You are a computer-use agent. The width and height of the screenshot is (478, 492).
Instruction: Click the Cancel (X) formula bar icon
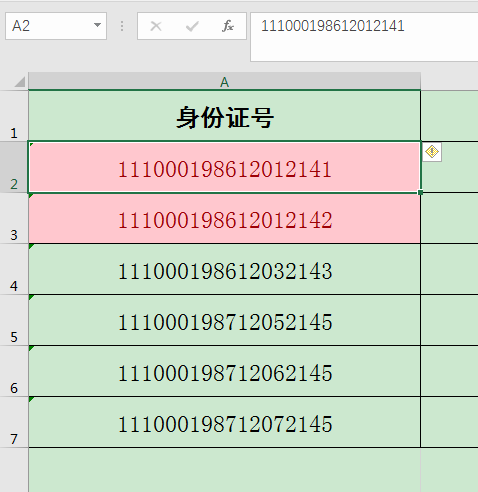(156, 26)
